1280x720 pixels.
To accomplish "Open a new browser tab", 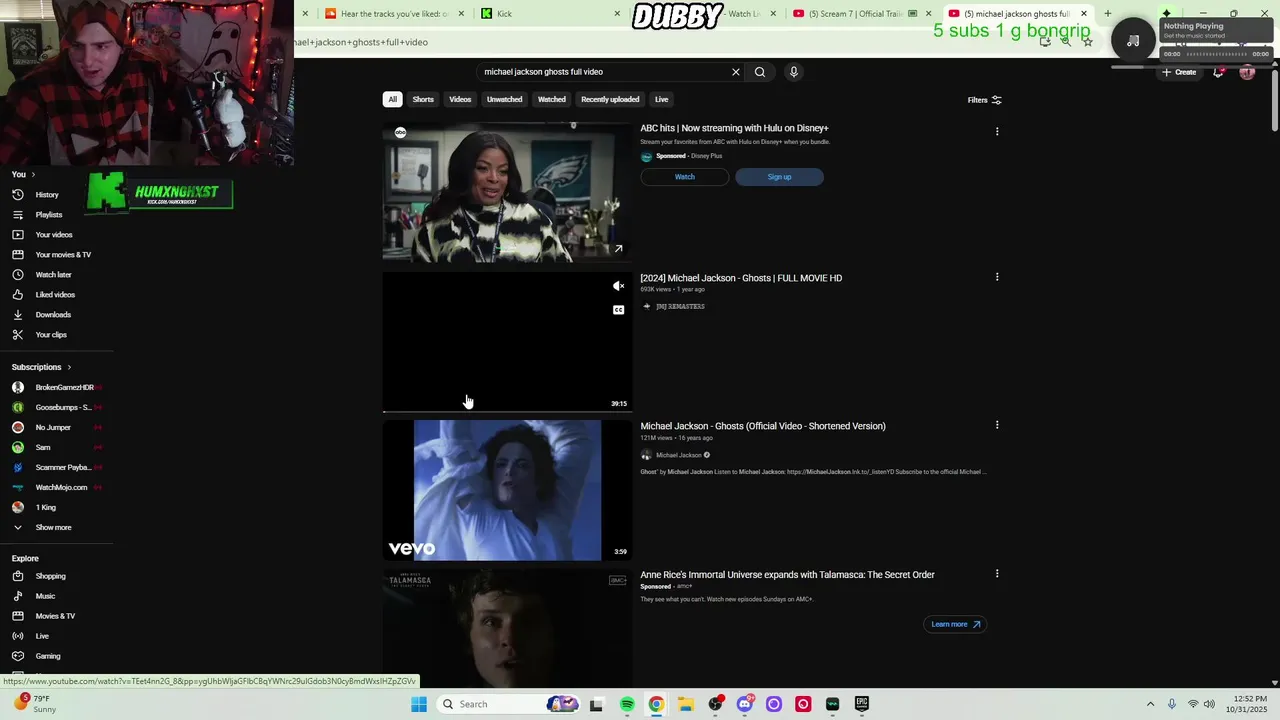I will pyautogui.click(x=1108, y=14).
